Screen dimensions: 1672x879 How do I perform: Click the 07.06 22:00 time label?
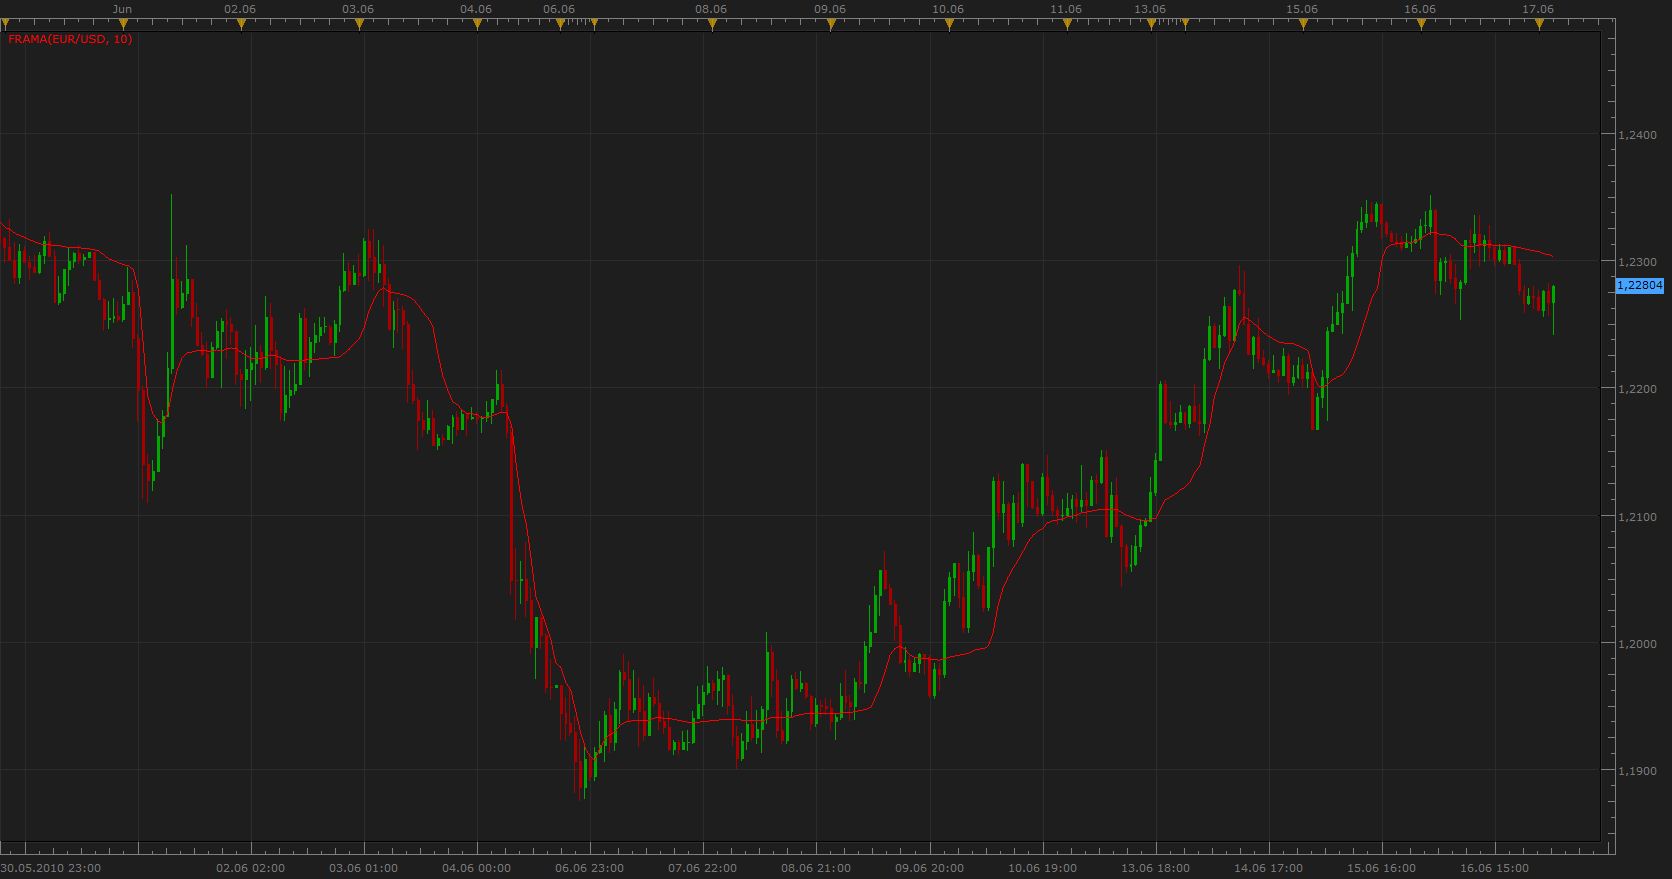tap(702, 868)
